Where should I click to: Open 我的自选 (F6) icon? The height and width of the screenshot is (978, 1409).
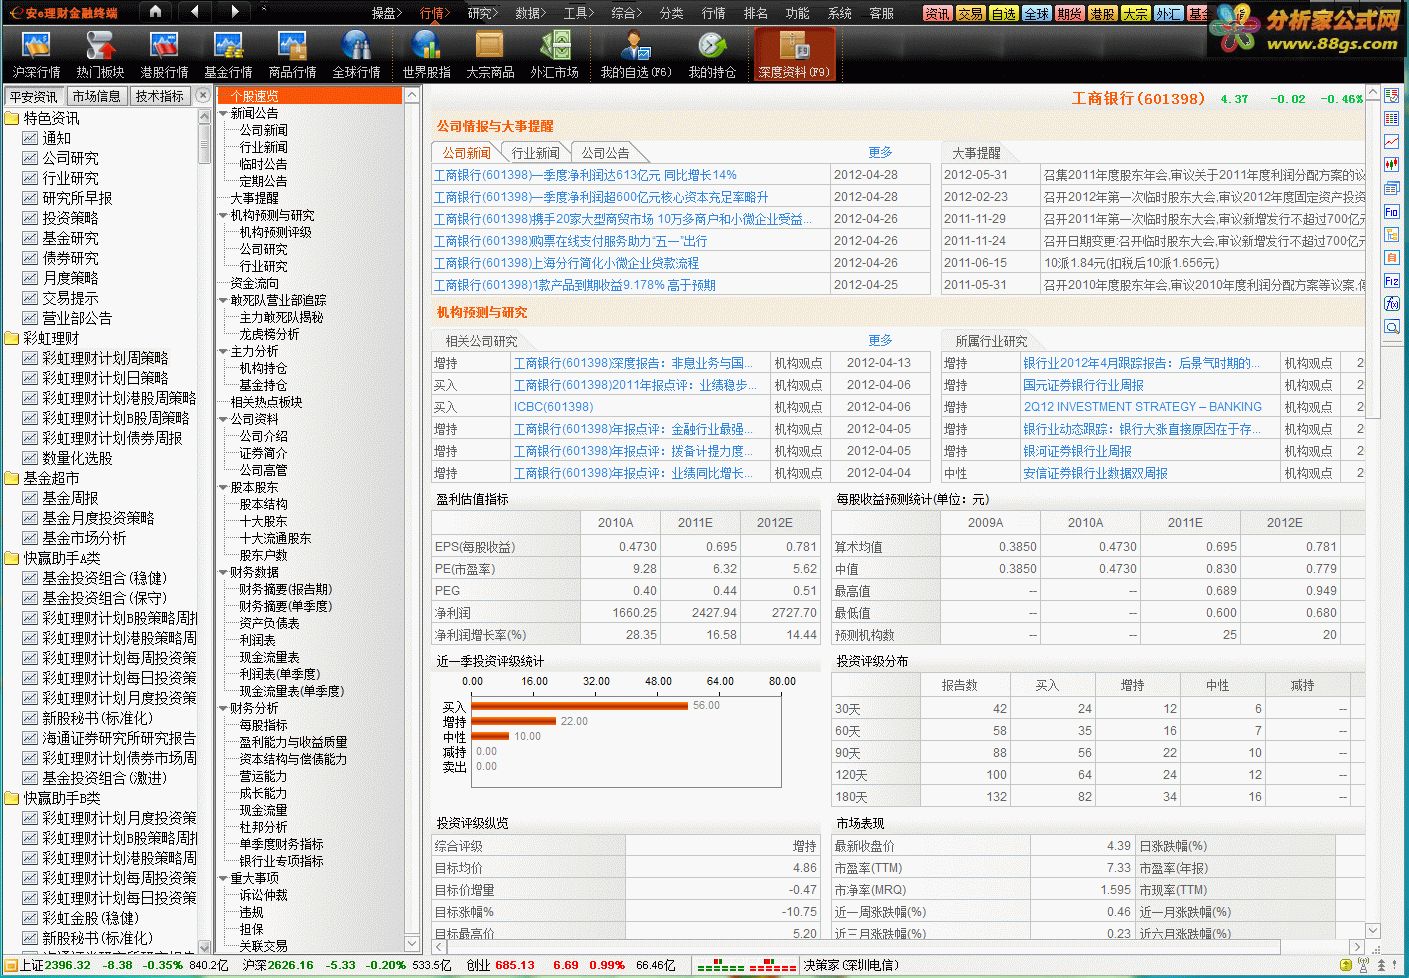[x=635, y=54]
